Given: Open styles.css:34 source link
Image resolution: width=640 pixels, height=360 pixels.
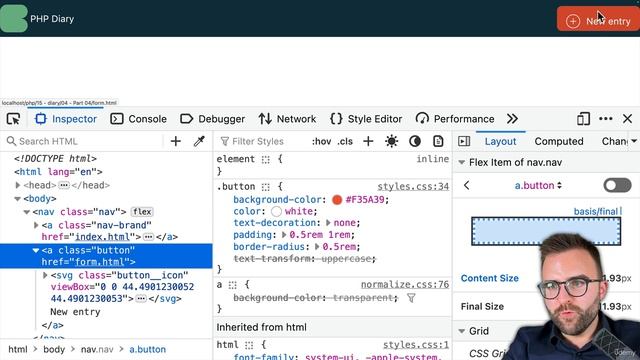Looking at the screenshot, I should pyautogui.click(x=413, y=187).
